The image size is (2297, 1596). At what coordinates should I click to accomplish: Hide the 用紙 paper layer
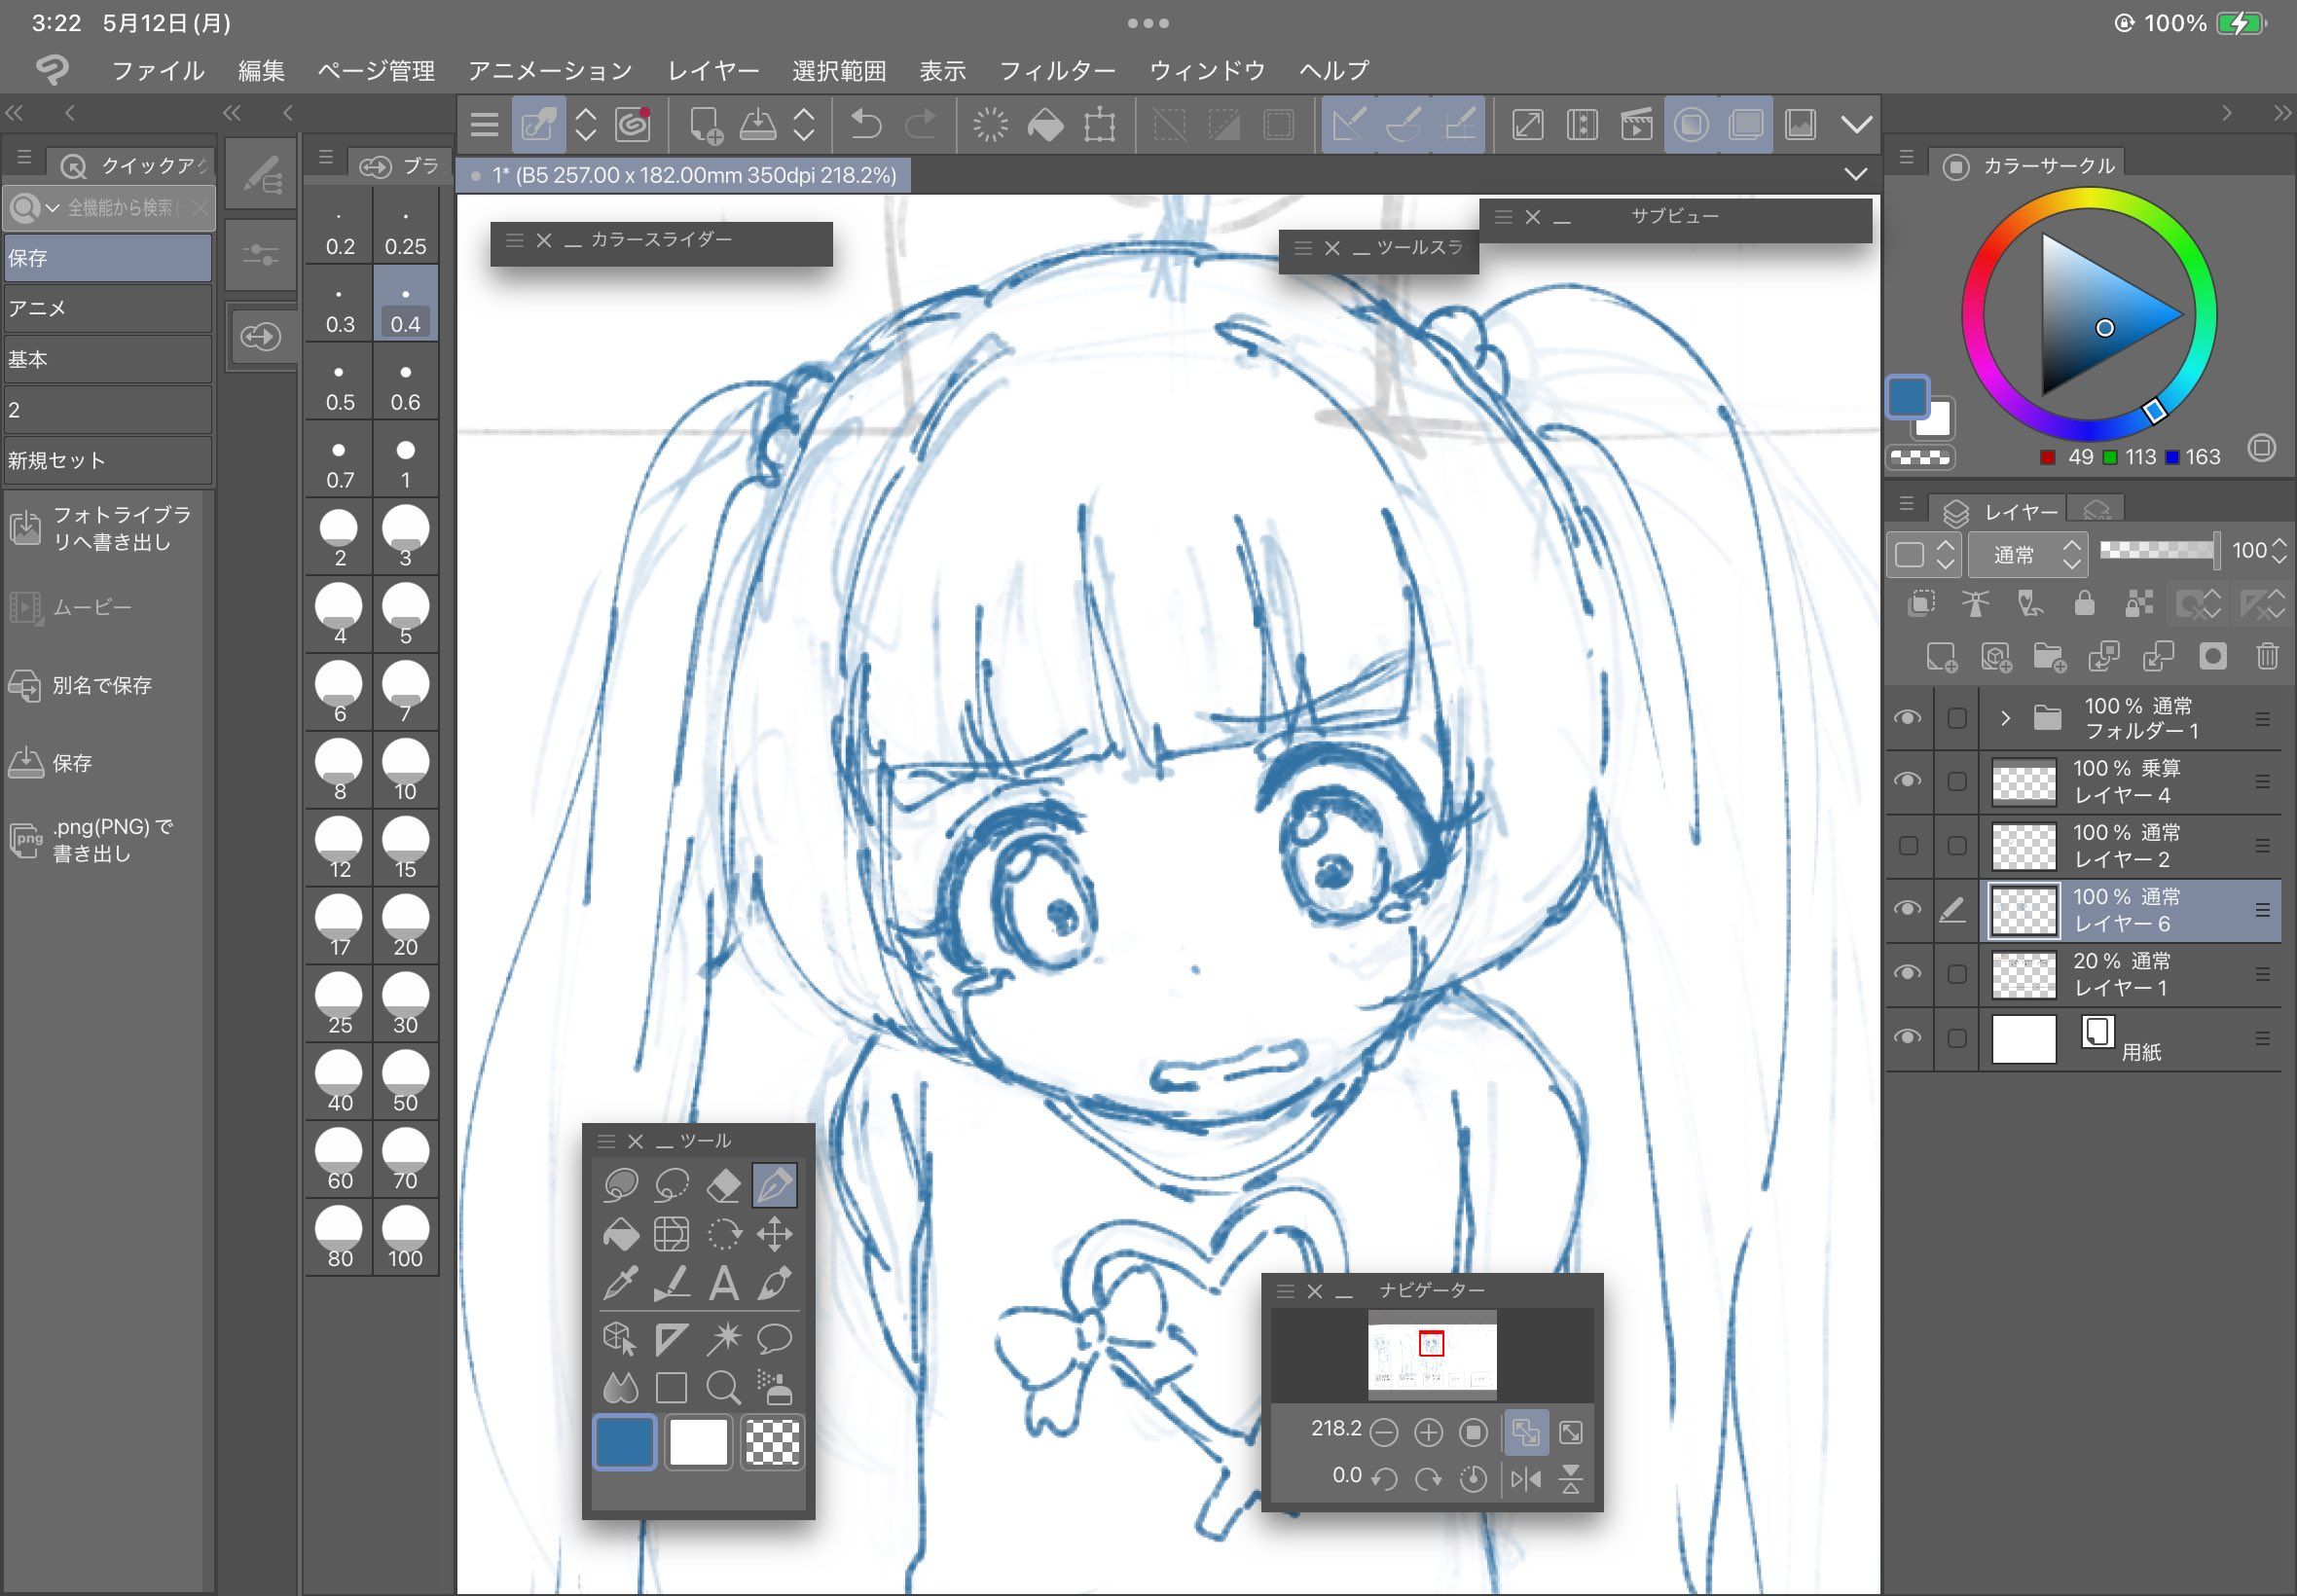1907,1038
